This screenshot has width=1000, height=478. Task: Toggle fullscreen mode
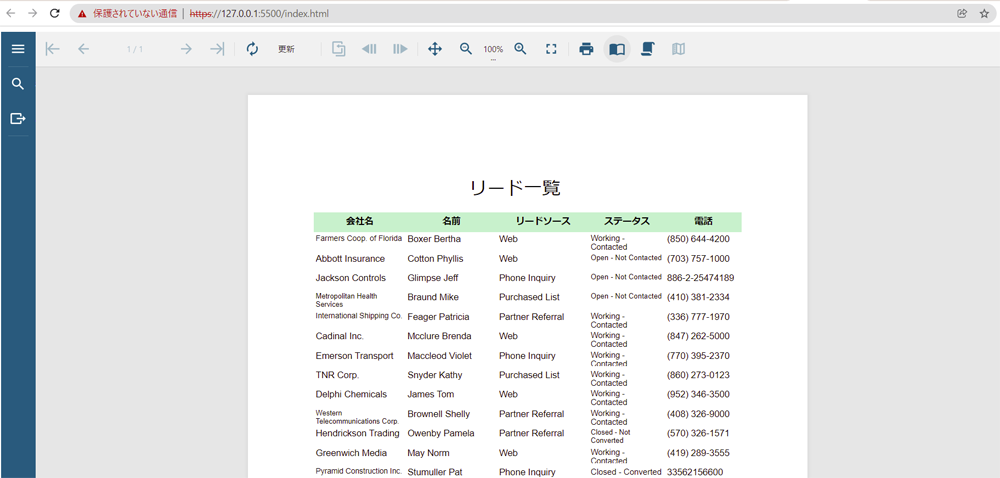click(x=552, y=49)
